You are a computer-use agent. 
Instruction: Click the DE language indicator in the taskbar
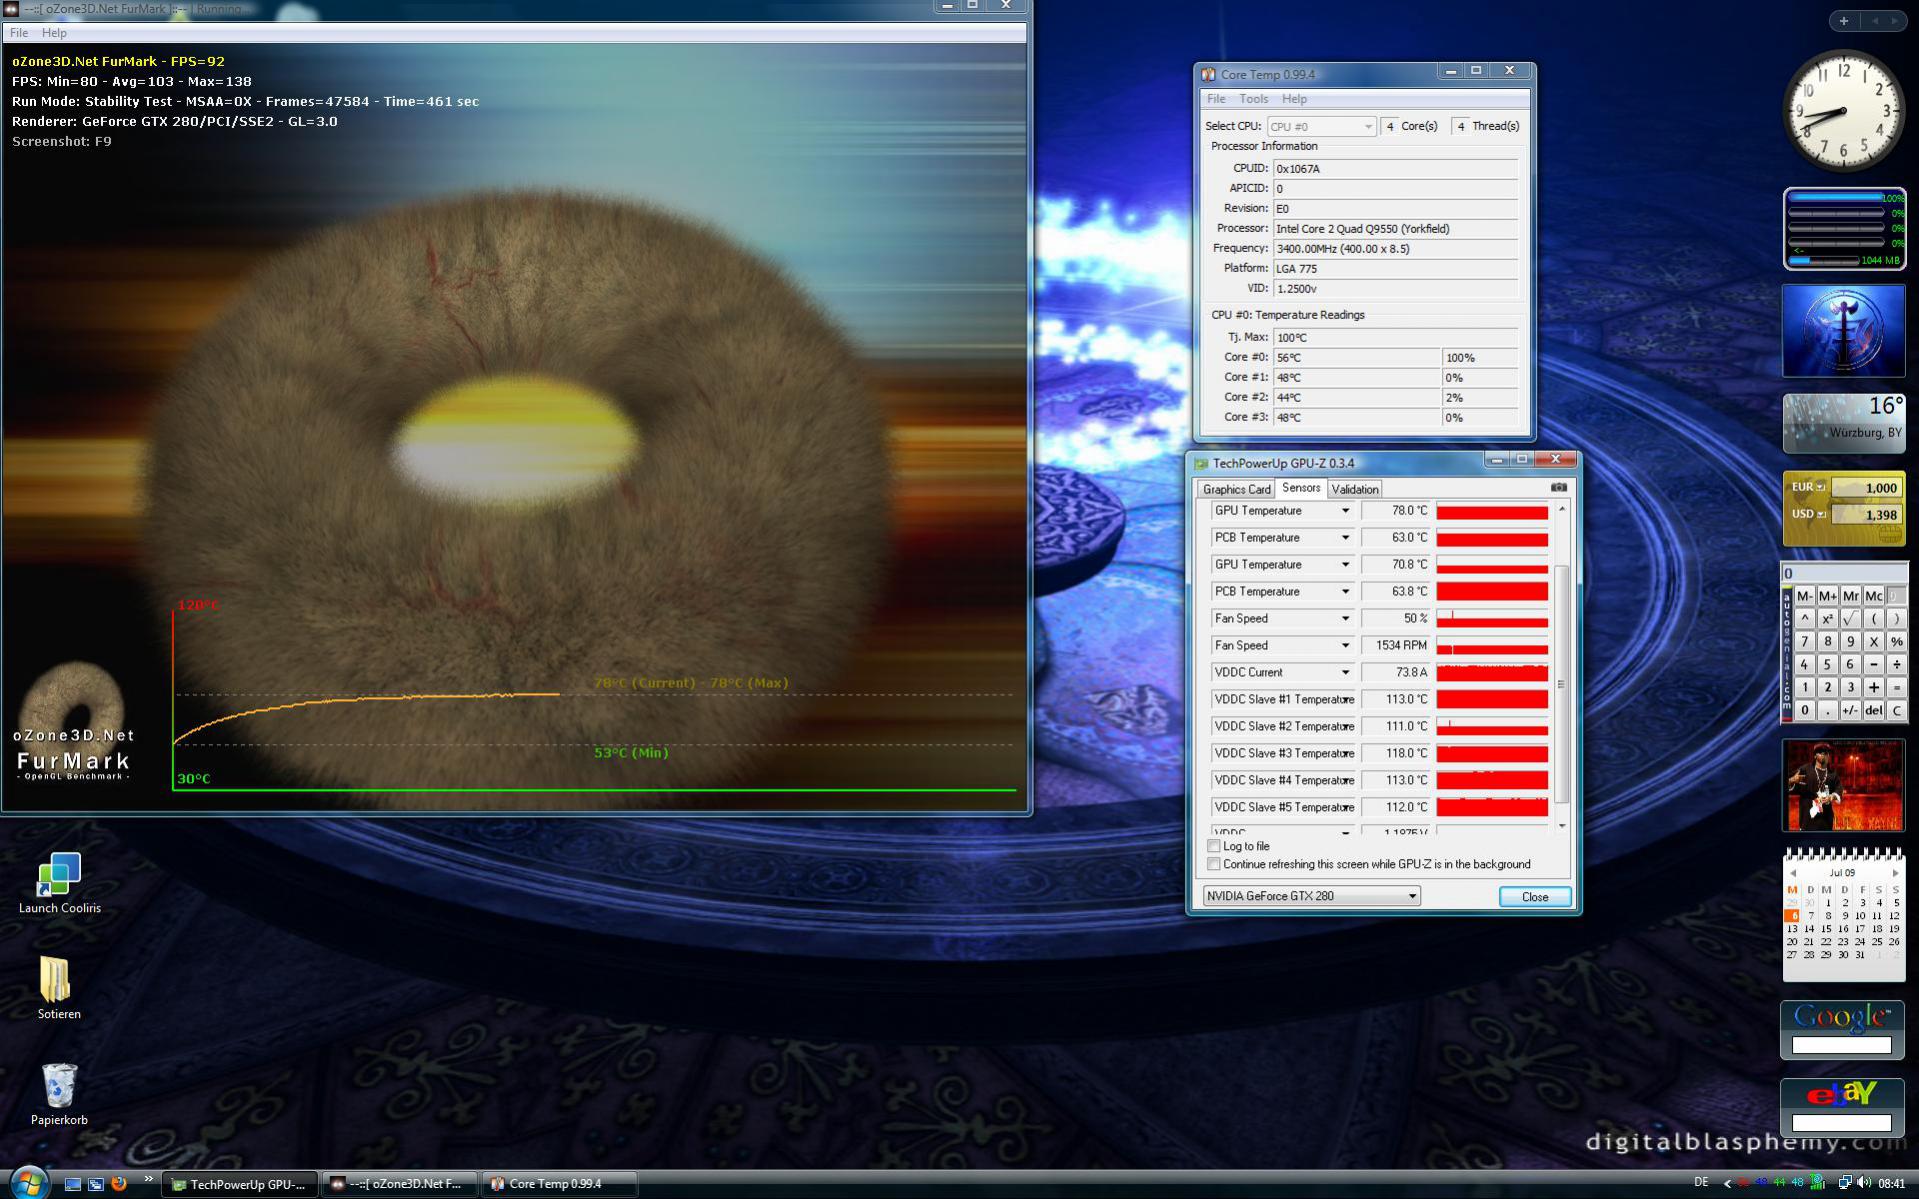1701,1183
